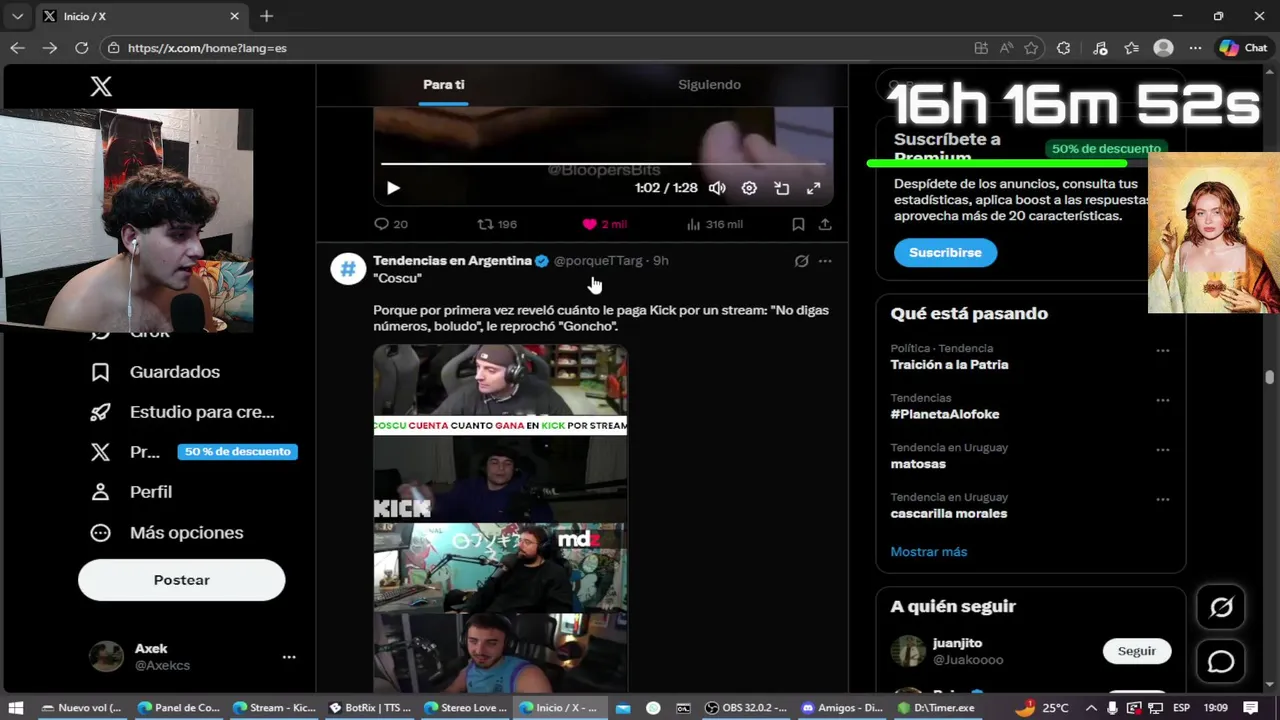
Task: Open juanjito's profile avatar
Action: pos(908,651)
